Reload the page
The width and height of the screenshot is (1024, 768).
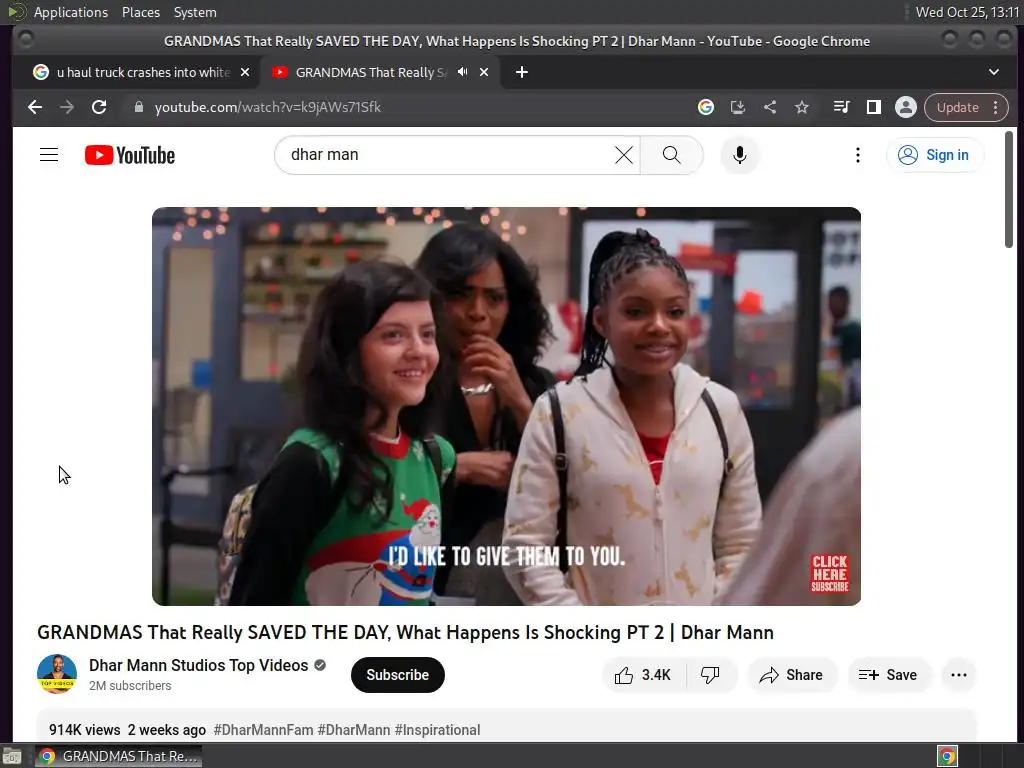click(x=99, y=107)
